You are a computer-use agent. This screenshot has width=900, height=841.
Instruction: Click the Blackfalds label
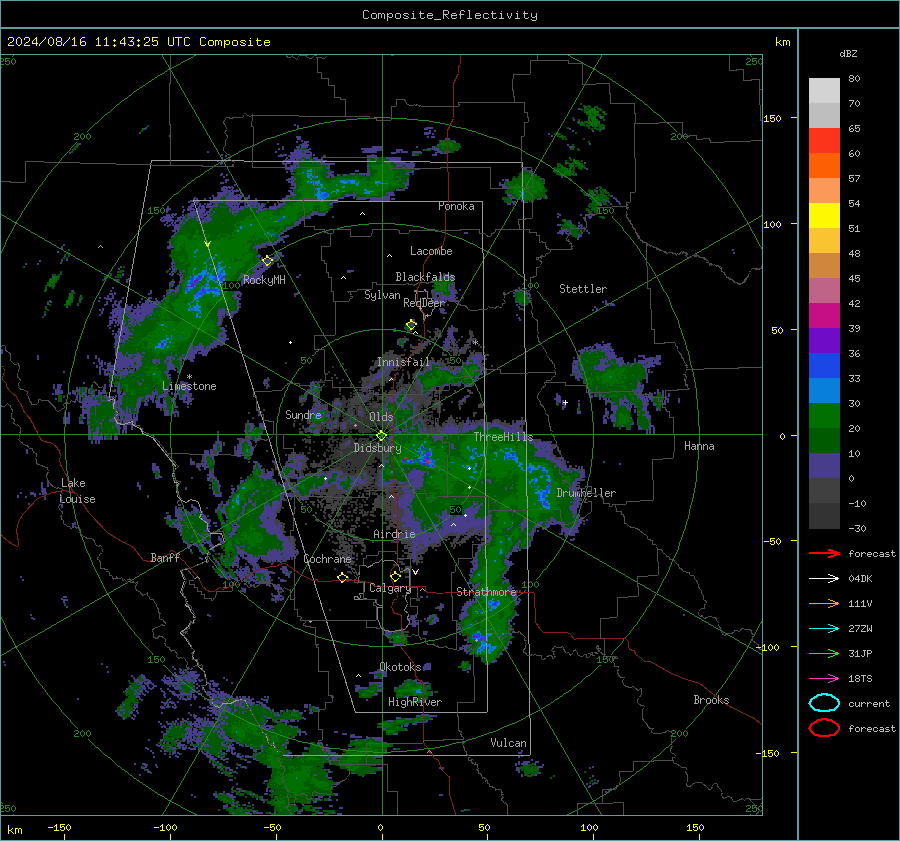(425, 277)
